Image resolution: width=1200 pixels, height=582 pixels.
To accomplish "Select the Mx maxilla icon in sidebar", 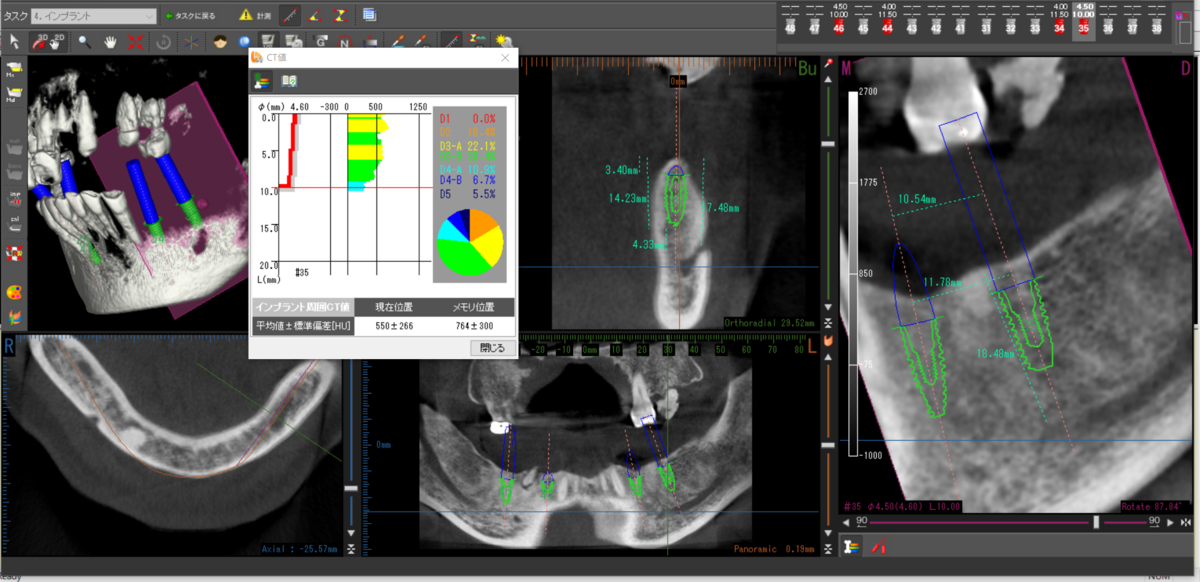I will coord(15,69).
